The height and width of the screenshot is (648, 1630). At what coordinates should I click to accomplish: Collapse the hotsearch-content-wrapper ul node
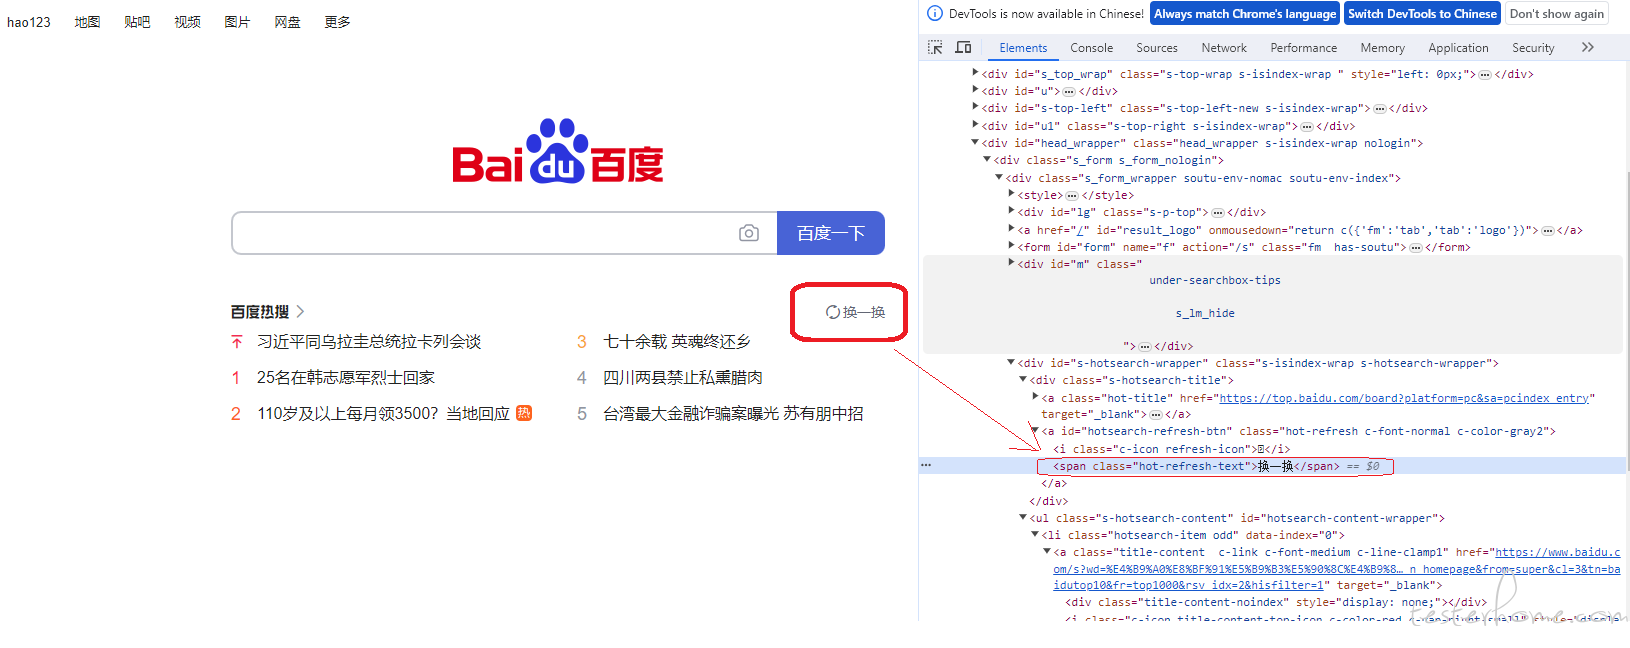[1023, 518]
